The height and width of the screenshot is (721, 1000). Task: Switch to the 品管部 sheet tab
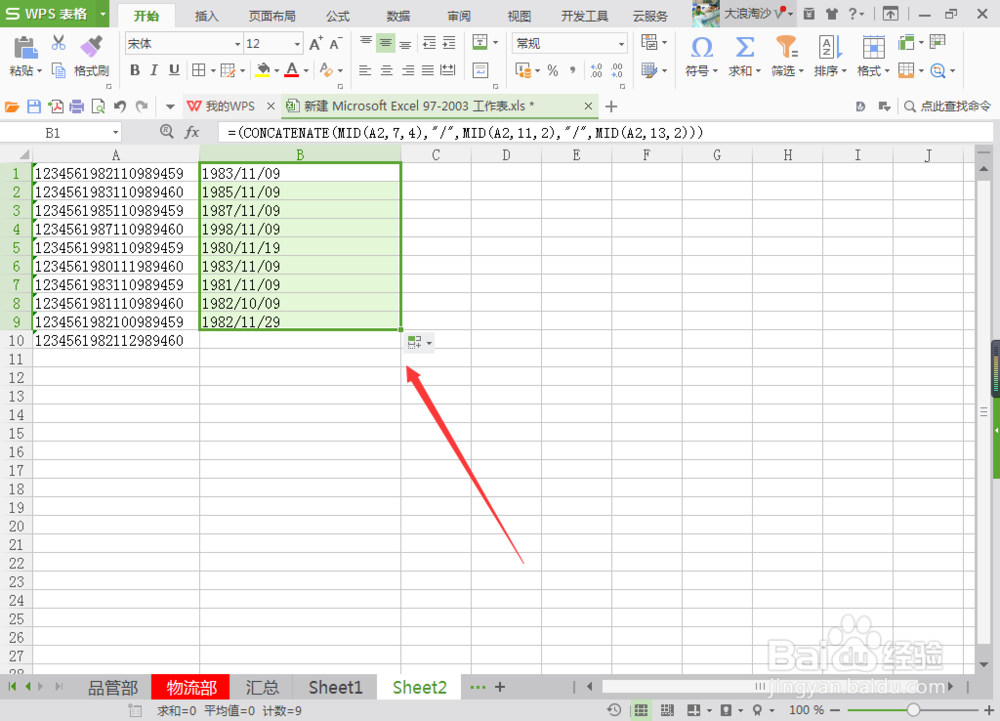coord(113,687)
